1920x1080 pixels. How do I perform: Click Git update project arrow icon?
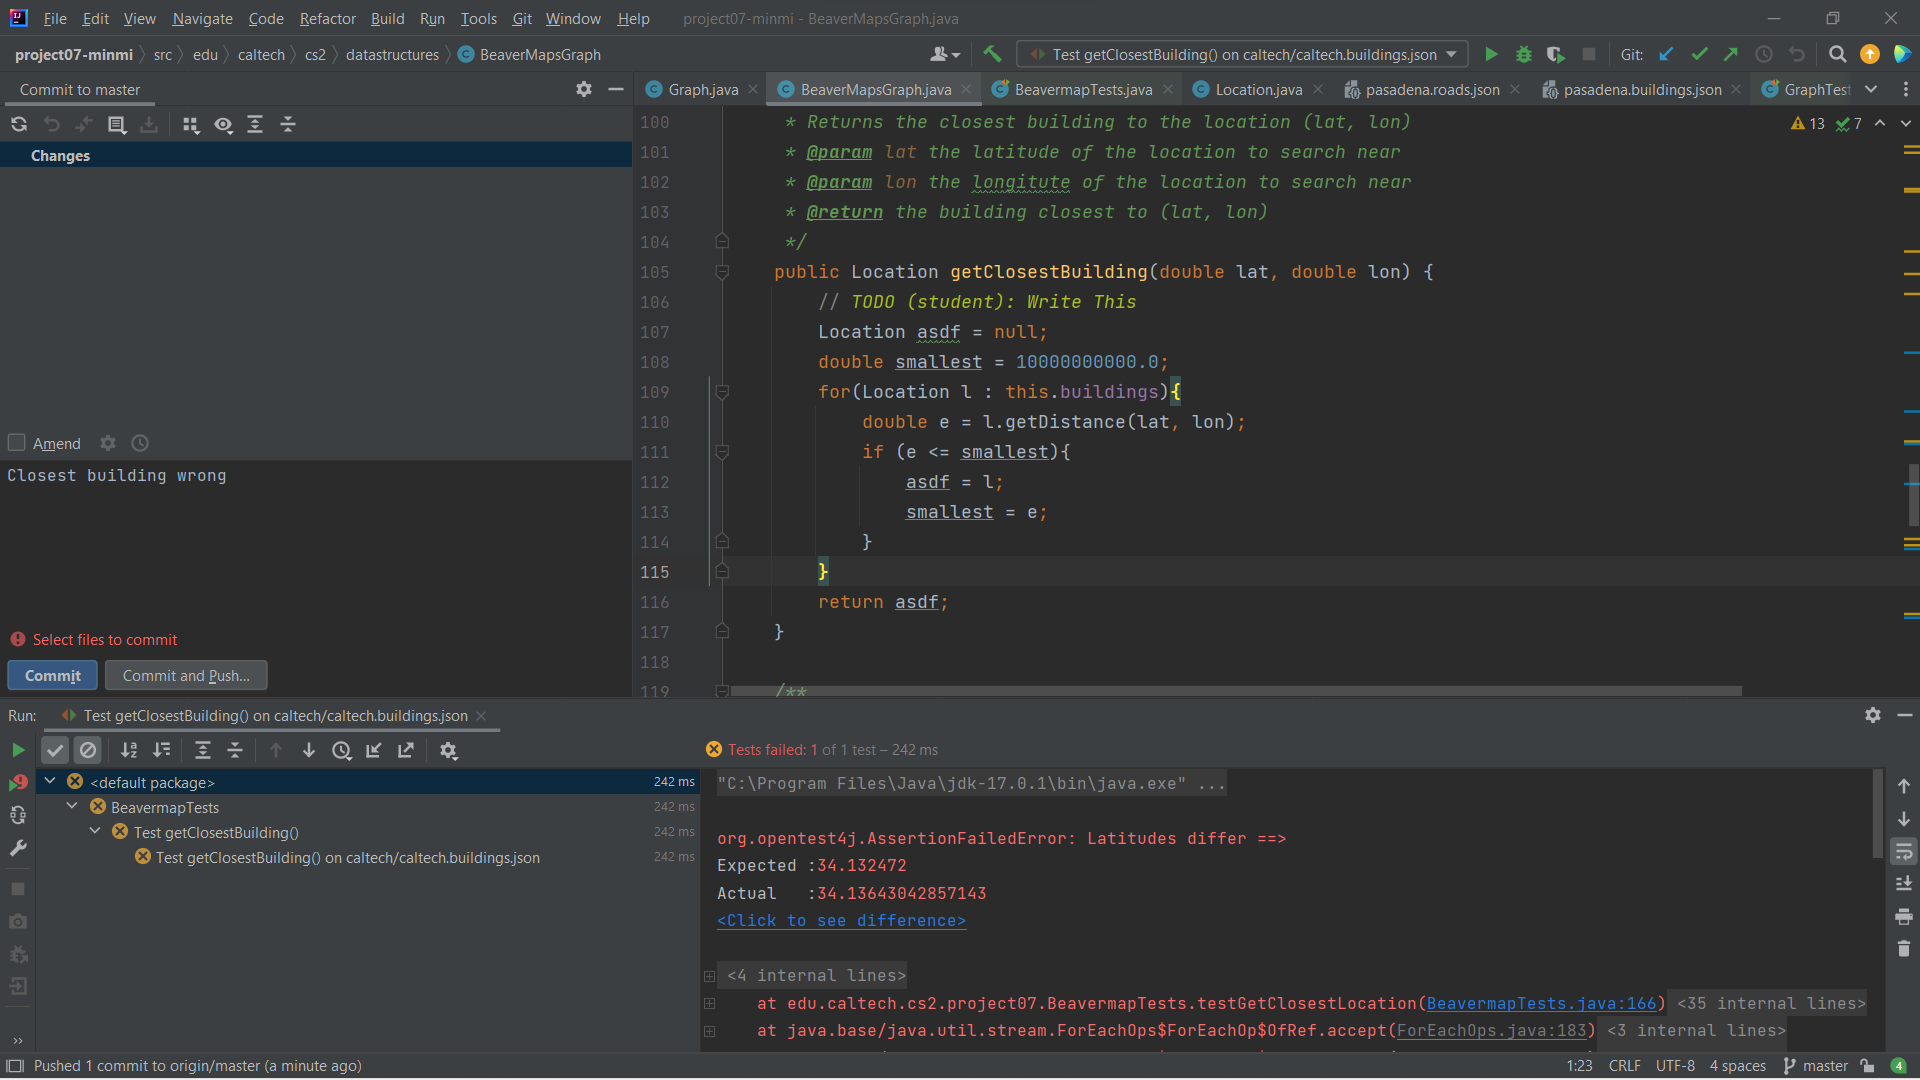point(1666,54)
